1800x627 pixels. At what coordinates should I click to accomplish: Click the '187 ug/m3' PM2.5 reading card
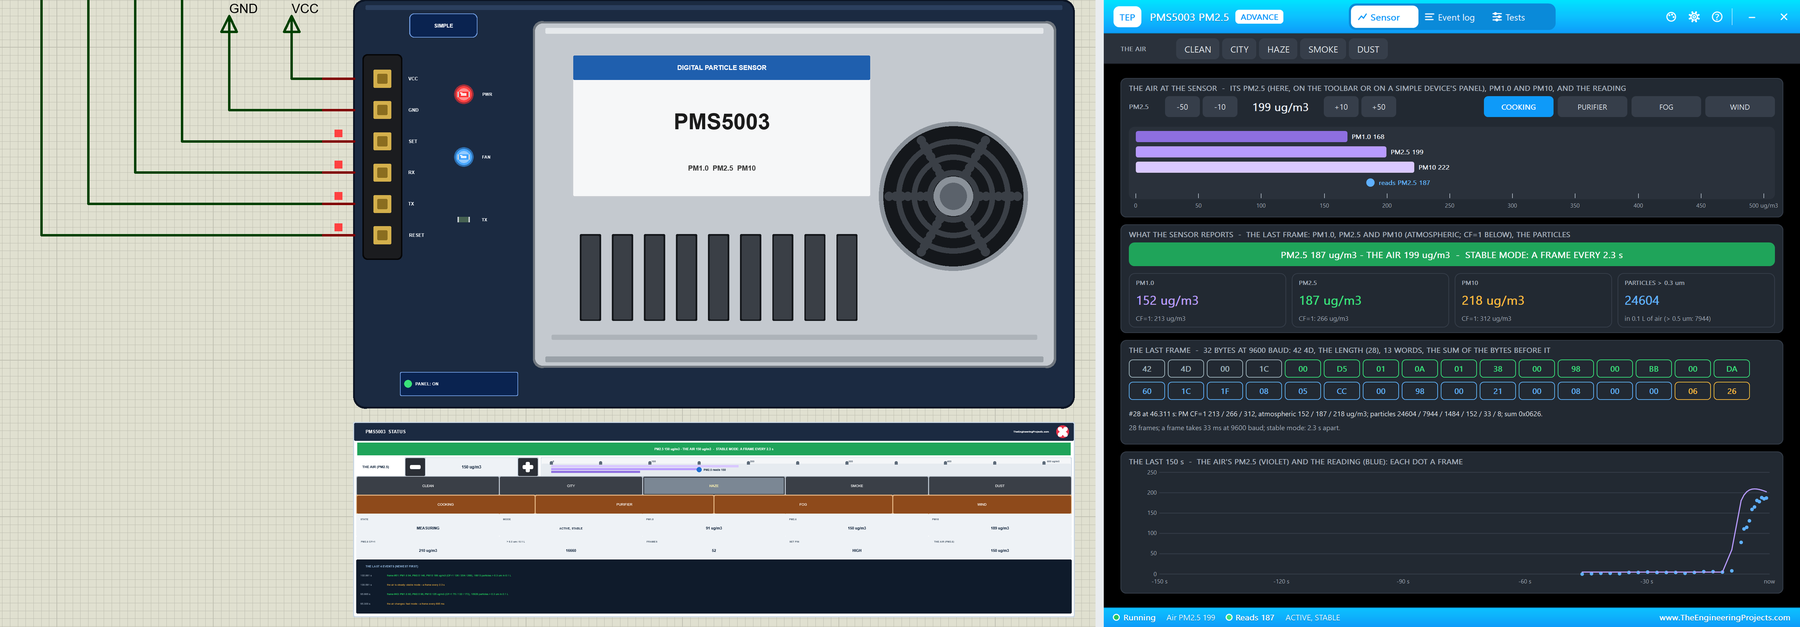tap(1369, 300)
